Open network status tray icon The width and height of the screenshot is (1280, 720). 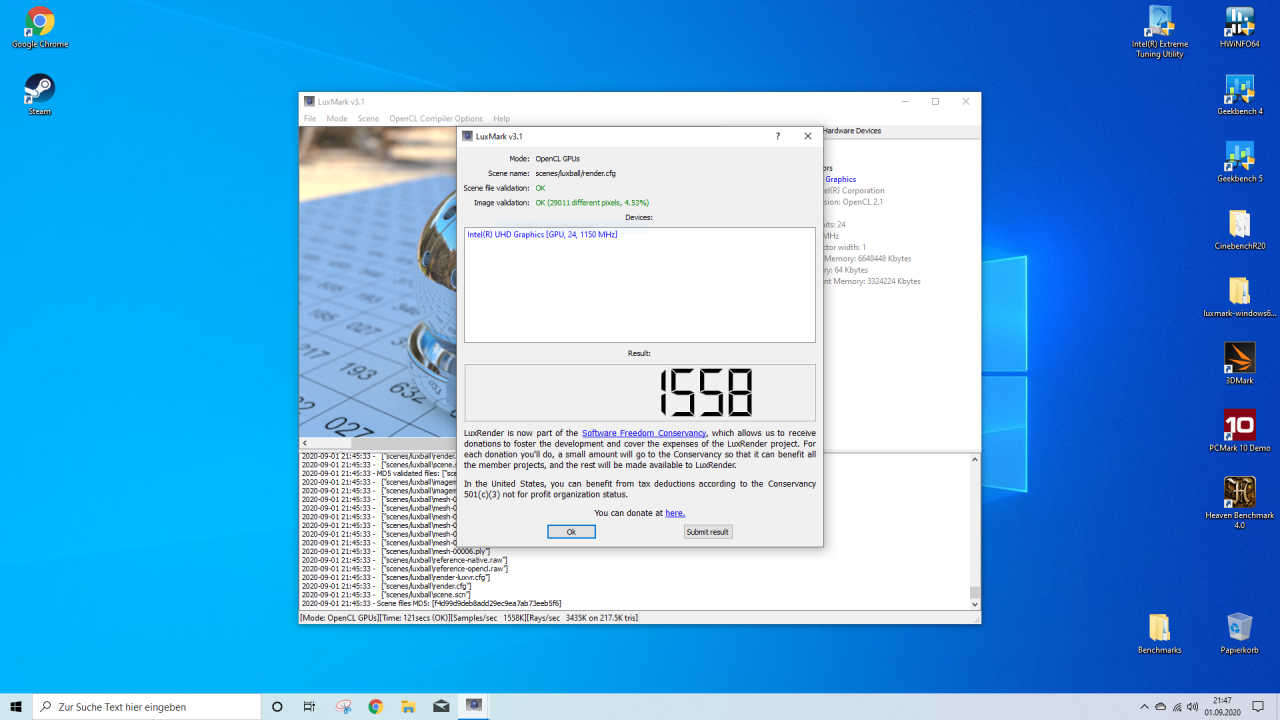point(1177,706)
